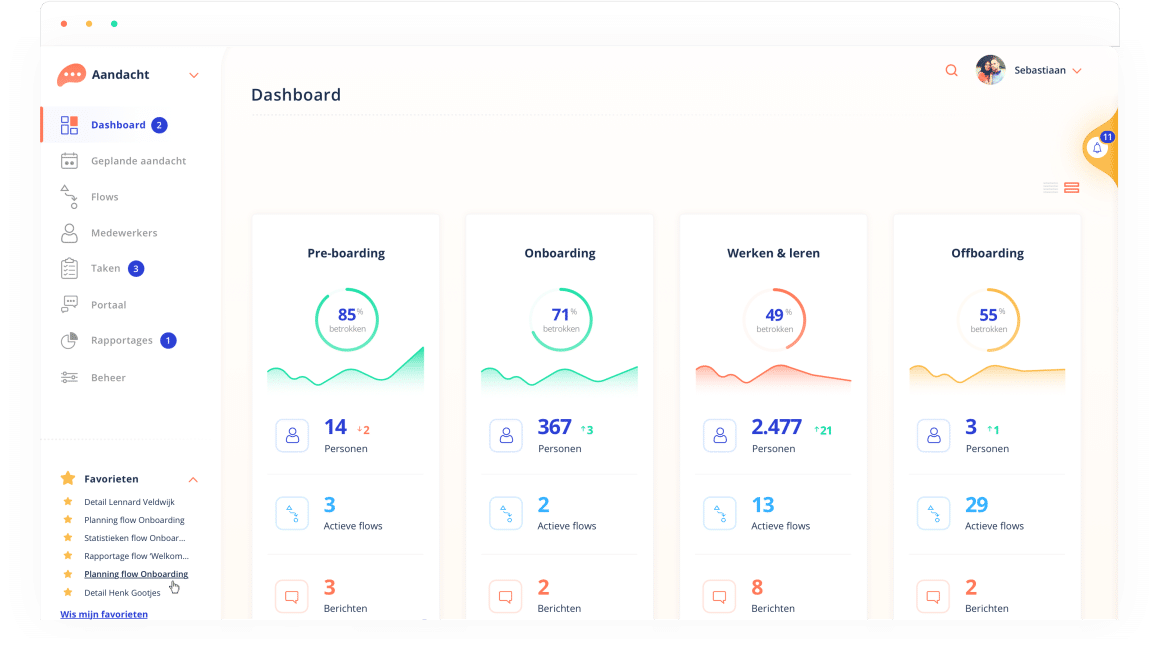Switch to orange card view layout

coord(1071,187)
